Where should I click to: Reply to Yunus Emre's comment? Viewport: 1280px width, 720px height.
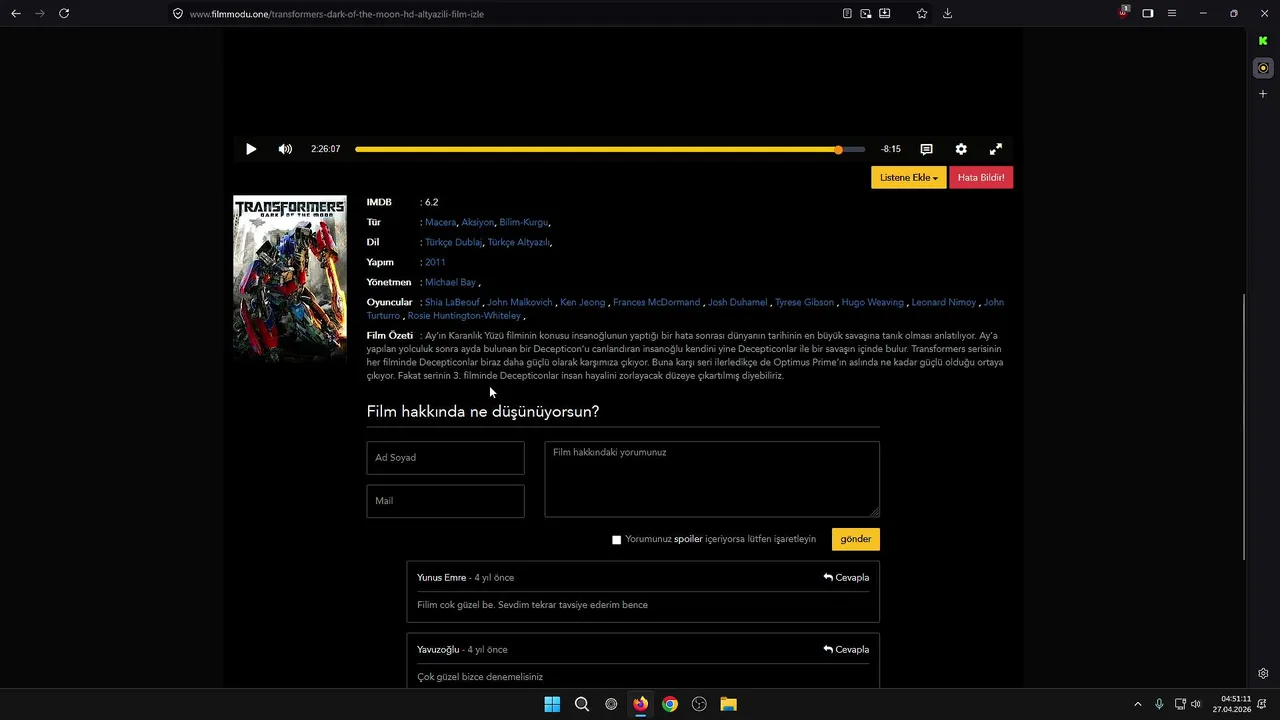pos(846,578)
